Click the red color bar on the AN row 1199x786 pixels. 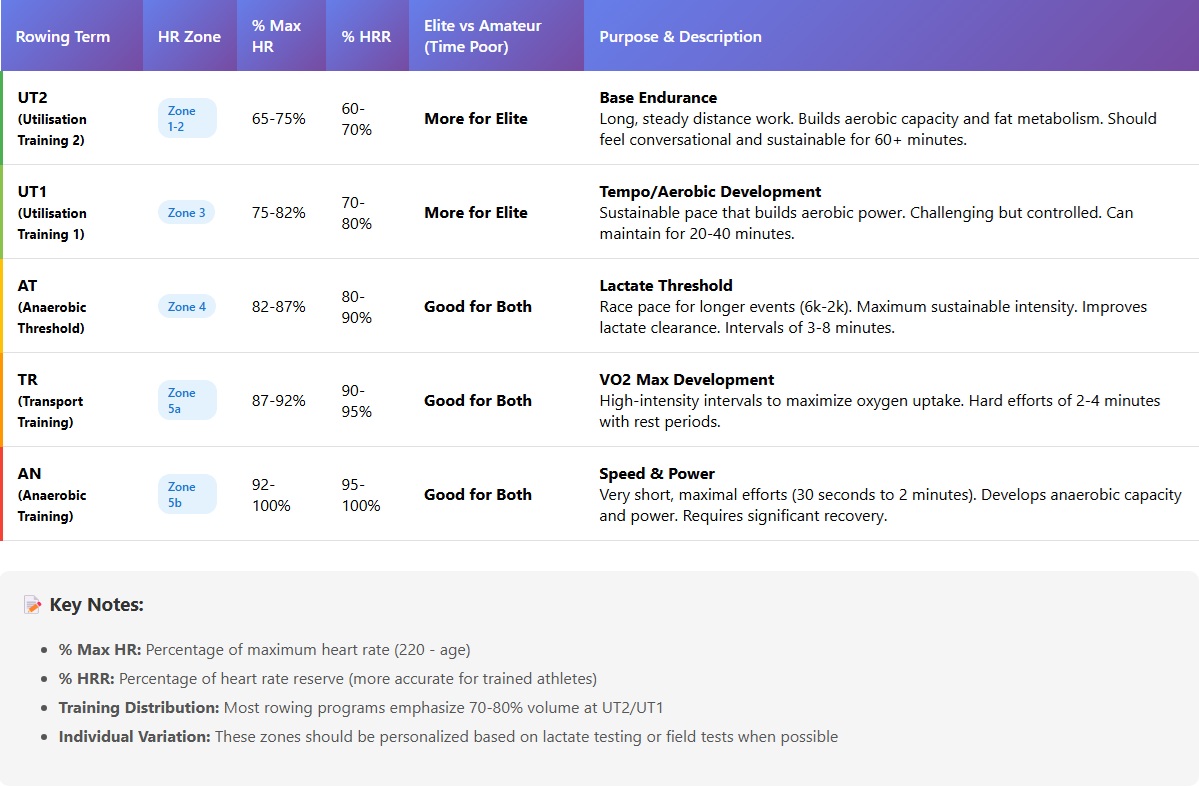pyautogui.click(x=2, y=494)
